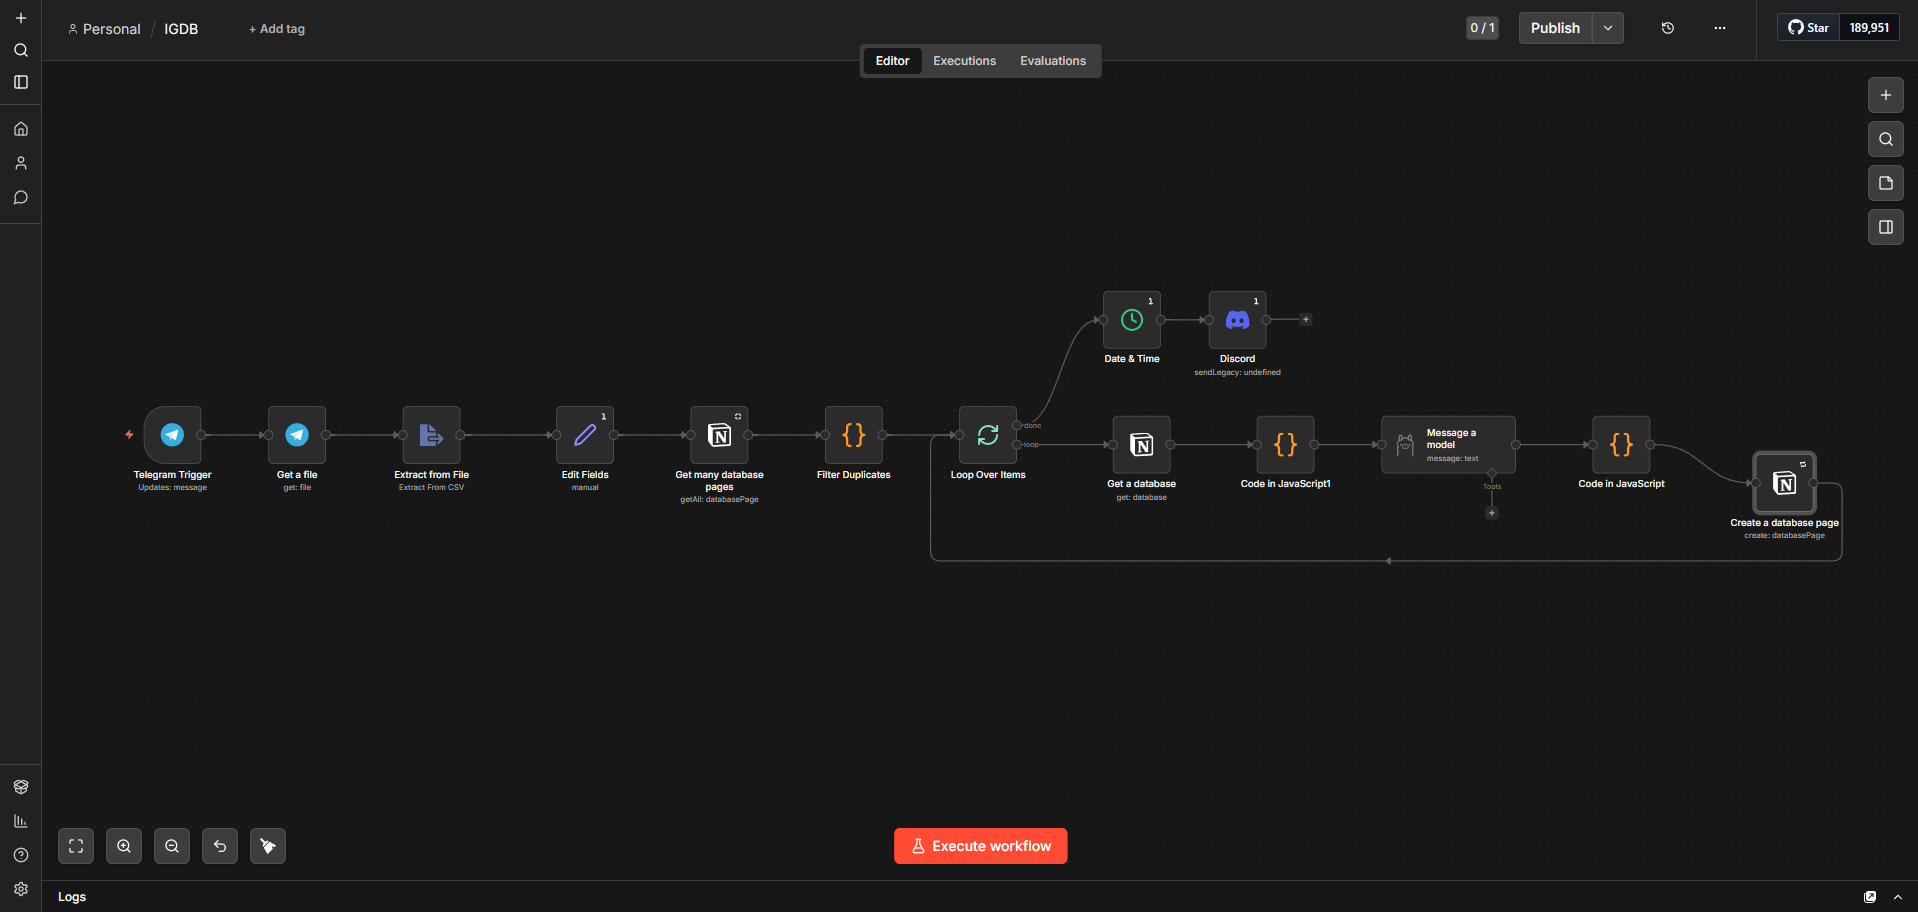Add a sticky note to canvas
Viewport: 1918px width, 912px height.
pos(1885,183)
